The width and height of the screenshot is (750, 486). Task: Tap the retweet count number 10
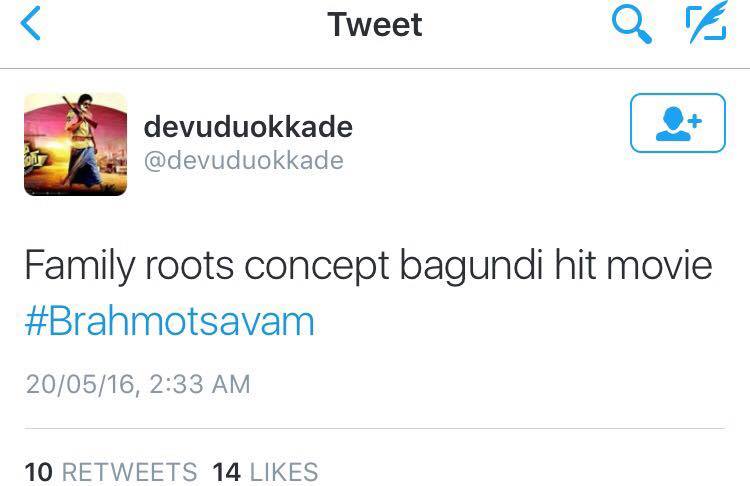coord(38,472)
